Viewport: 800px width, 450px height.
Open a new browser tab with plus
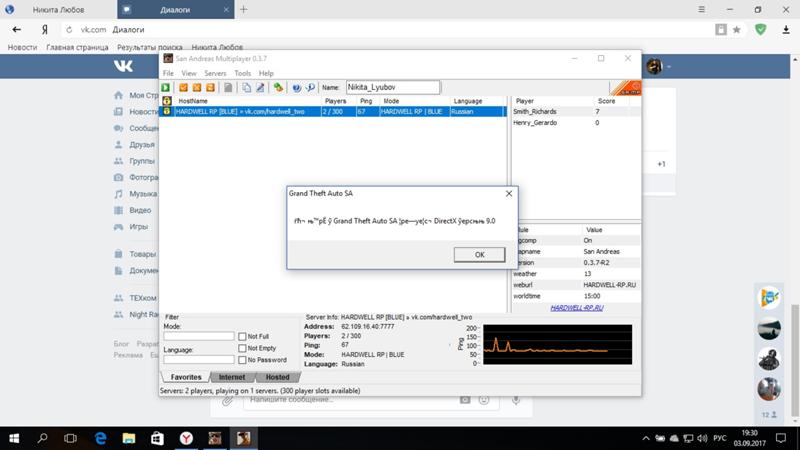pos(243,9)
